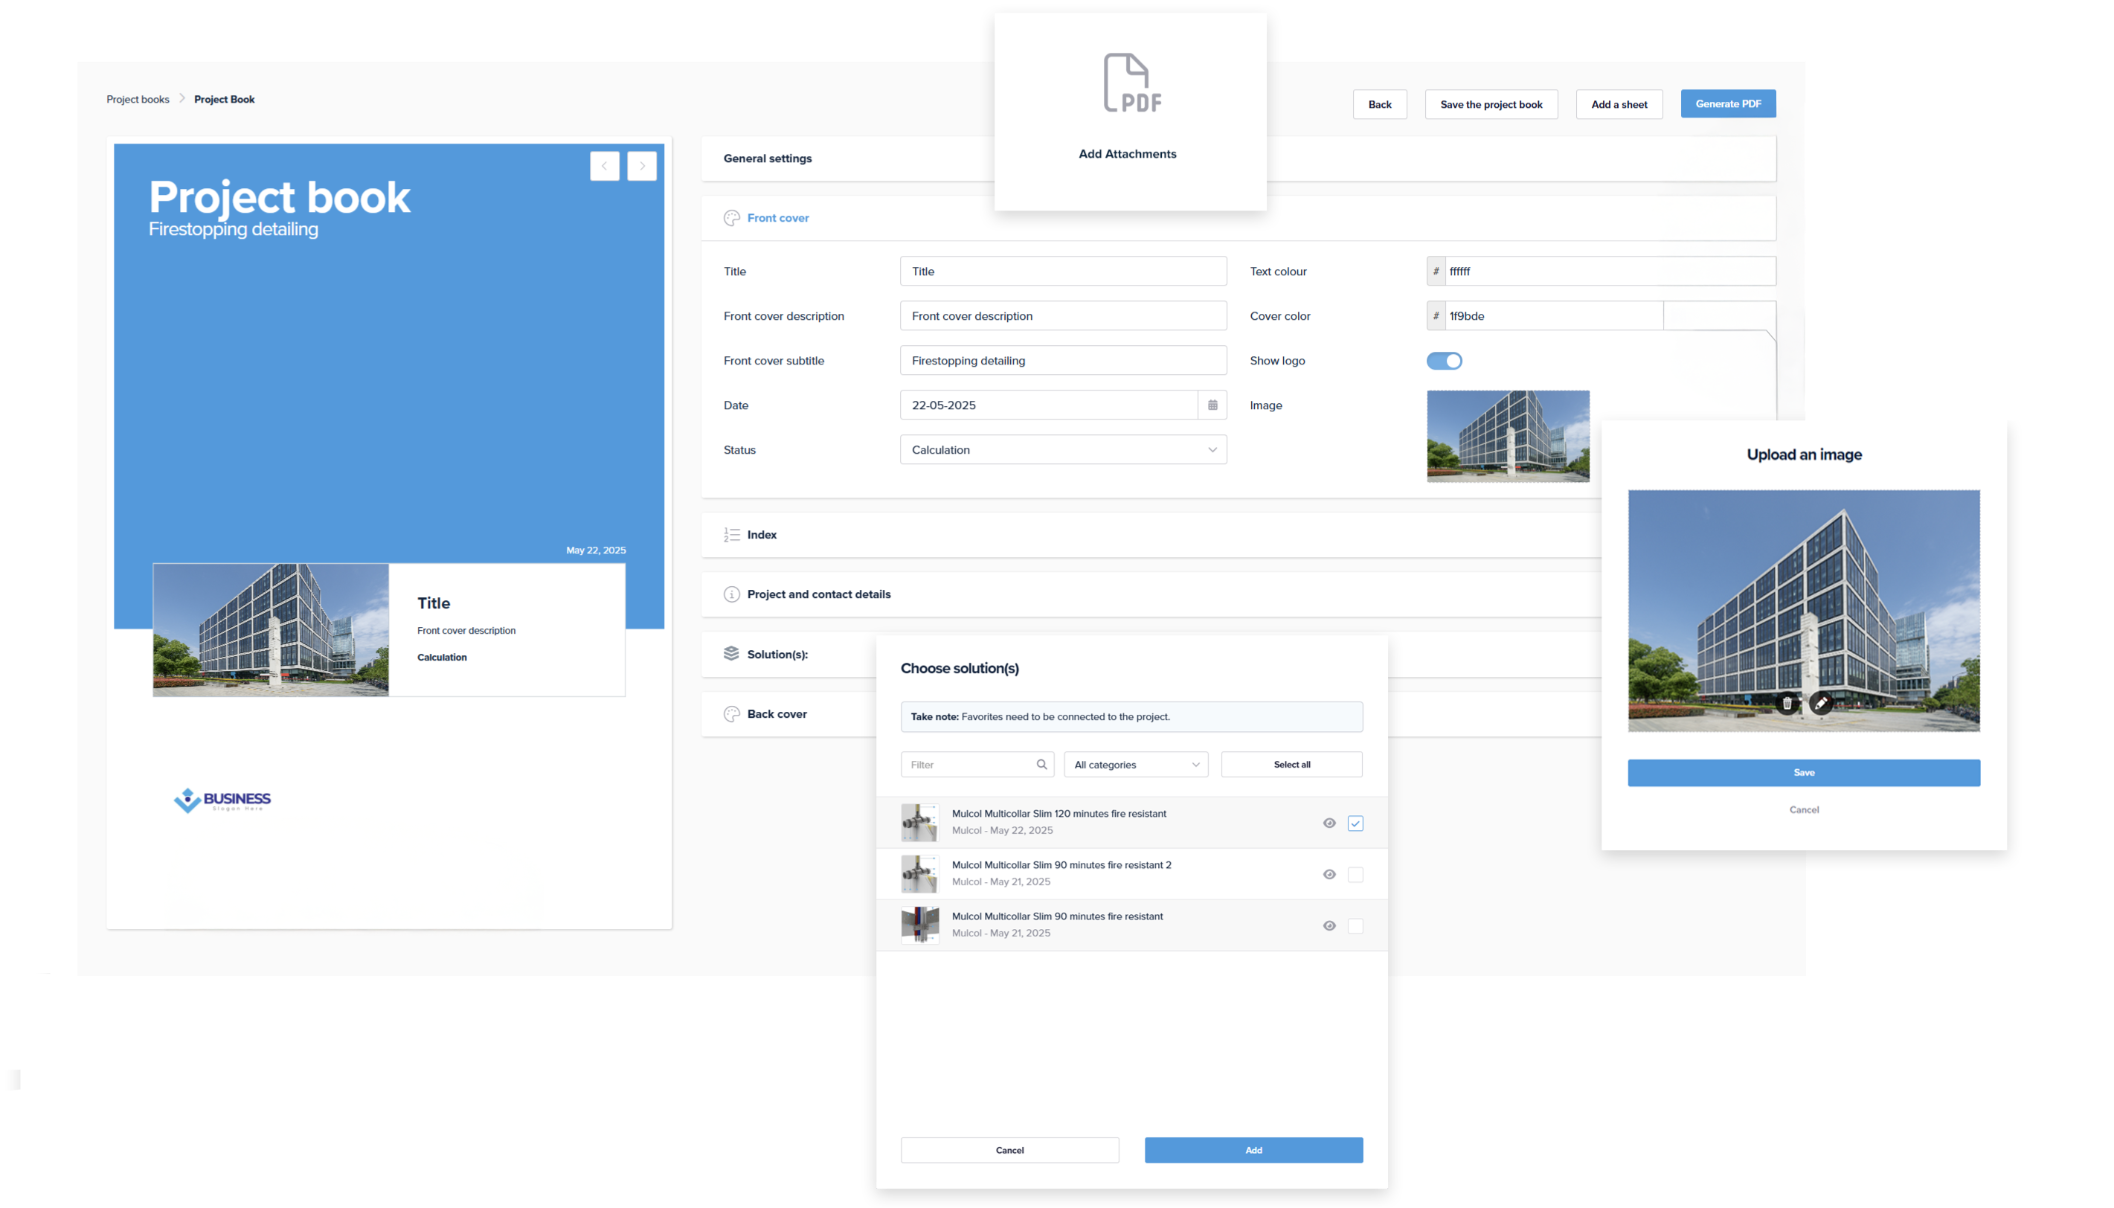Click the trash icon on the uploaded image
2114x1208 pixels.
(x=1786, y=704)
